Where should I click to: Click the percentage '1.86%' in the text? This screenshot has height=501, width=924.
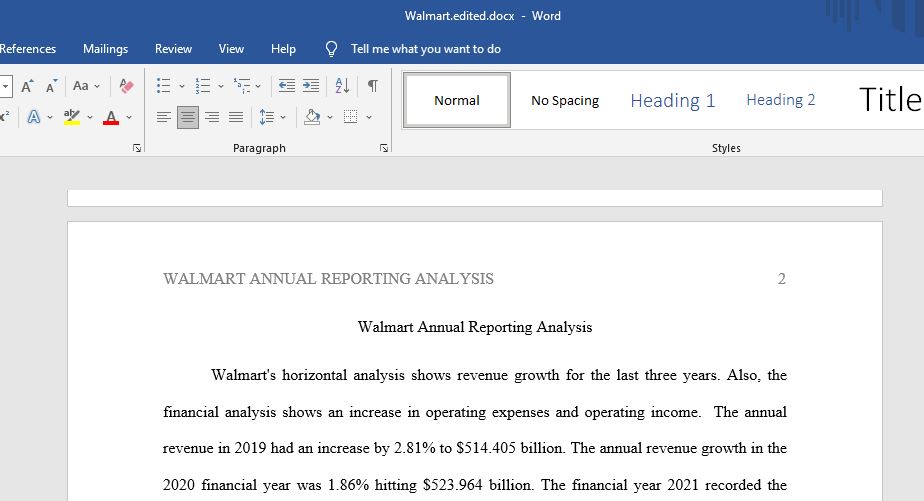pos(348,485)
